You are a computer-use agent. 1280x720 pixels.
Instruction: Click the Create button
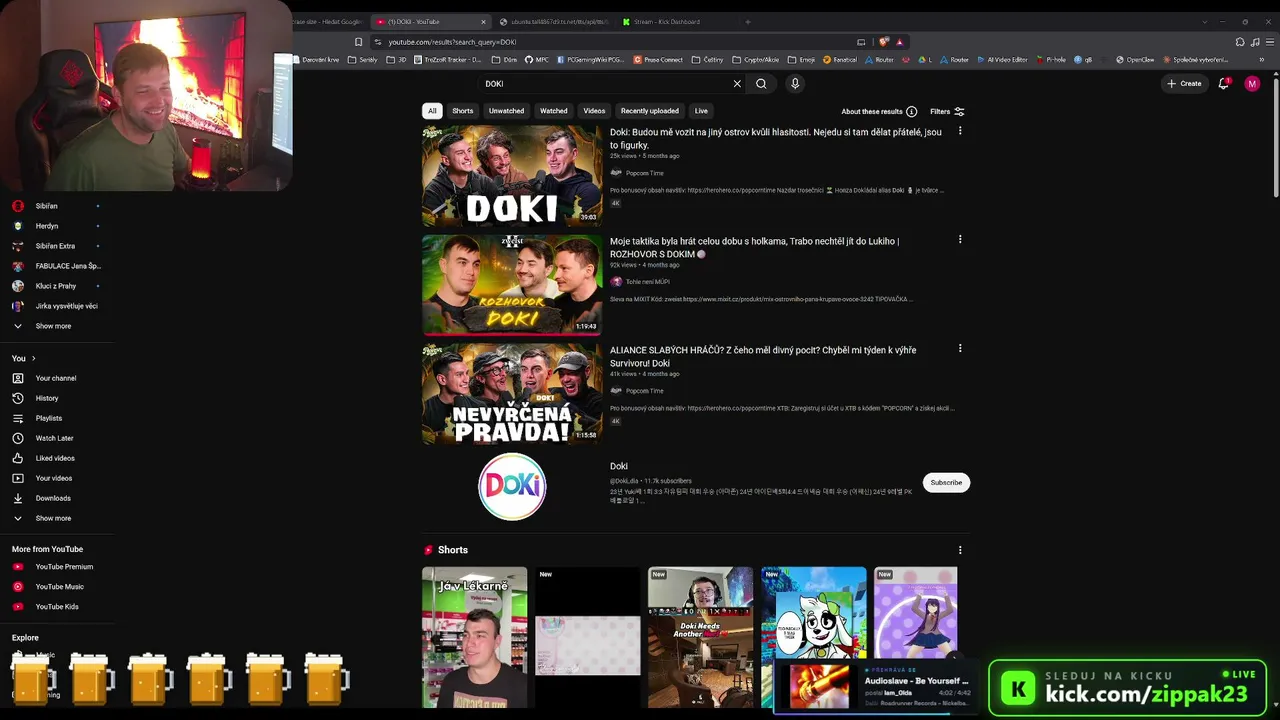[1185, 84]
